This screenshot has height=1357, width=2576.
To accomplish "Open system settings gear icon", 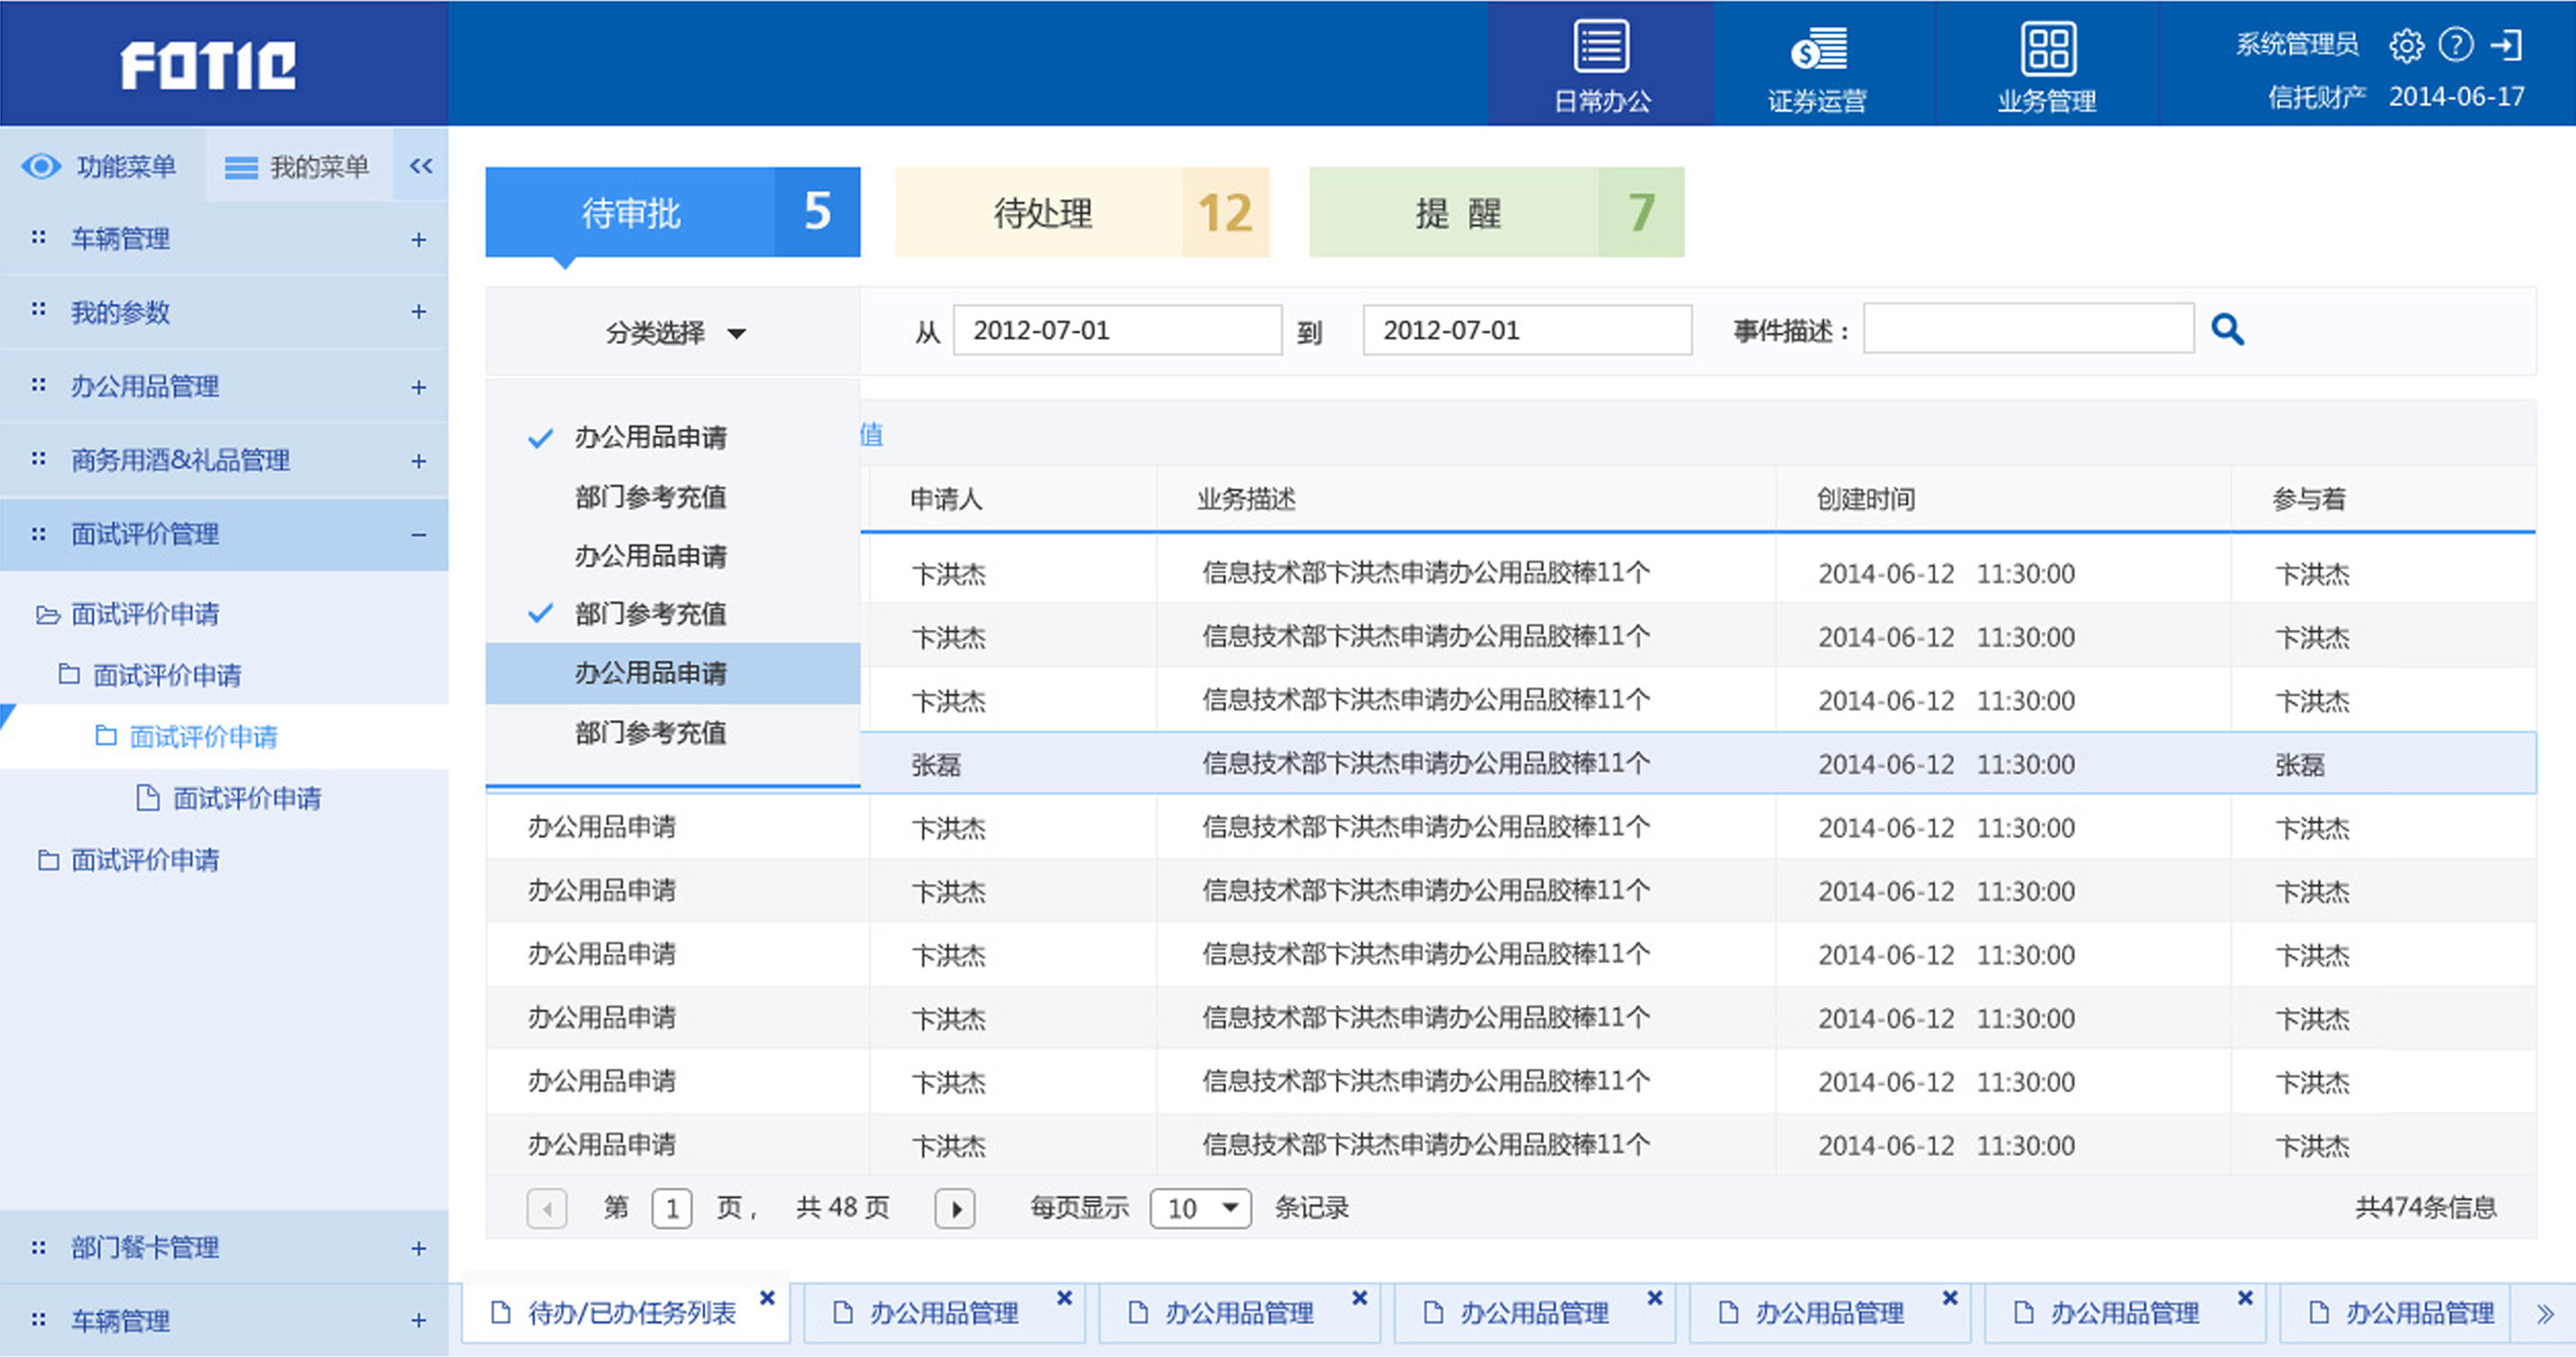I will coord(2408,44).
